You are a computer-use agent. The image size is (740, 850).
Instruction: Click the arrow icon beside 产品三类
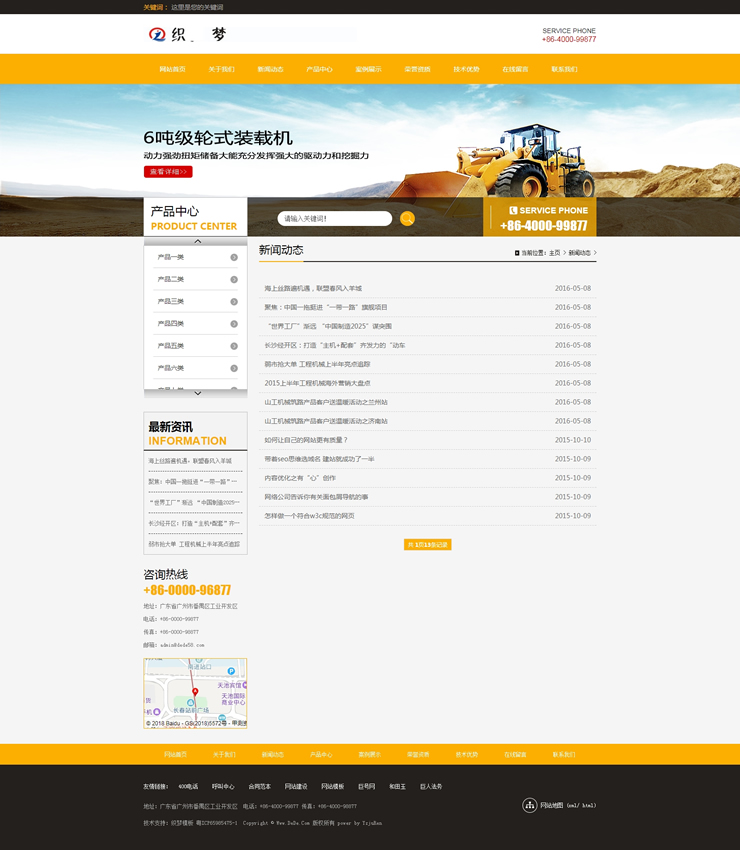click(234, 301)
